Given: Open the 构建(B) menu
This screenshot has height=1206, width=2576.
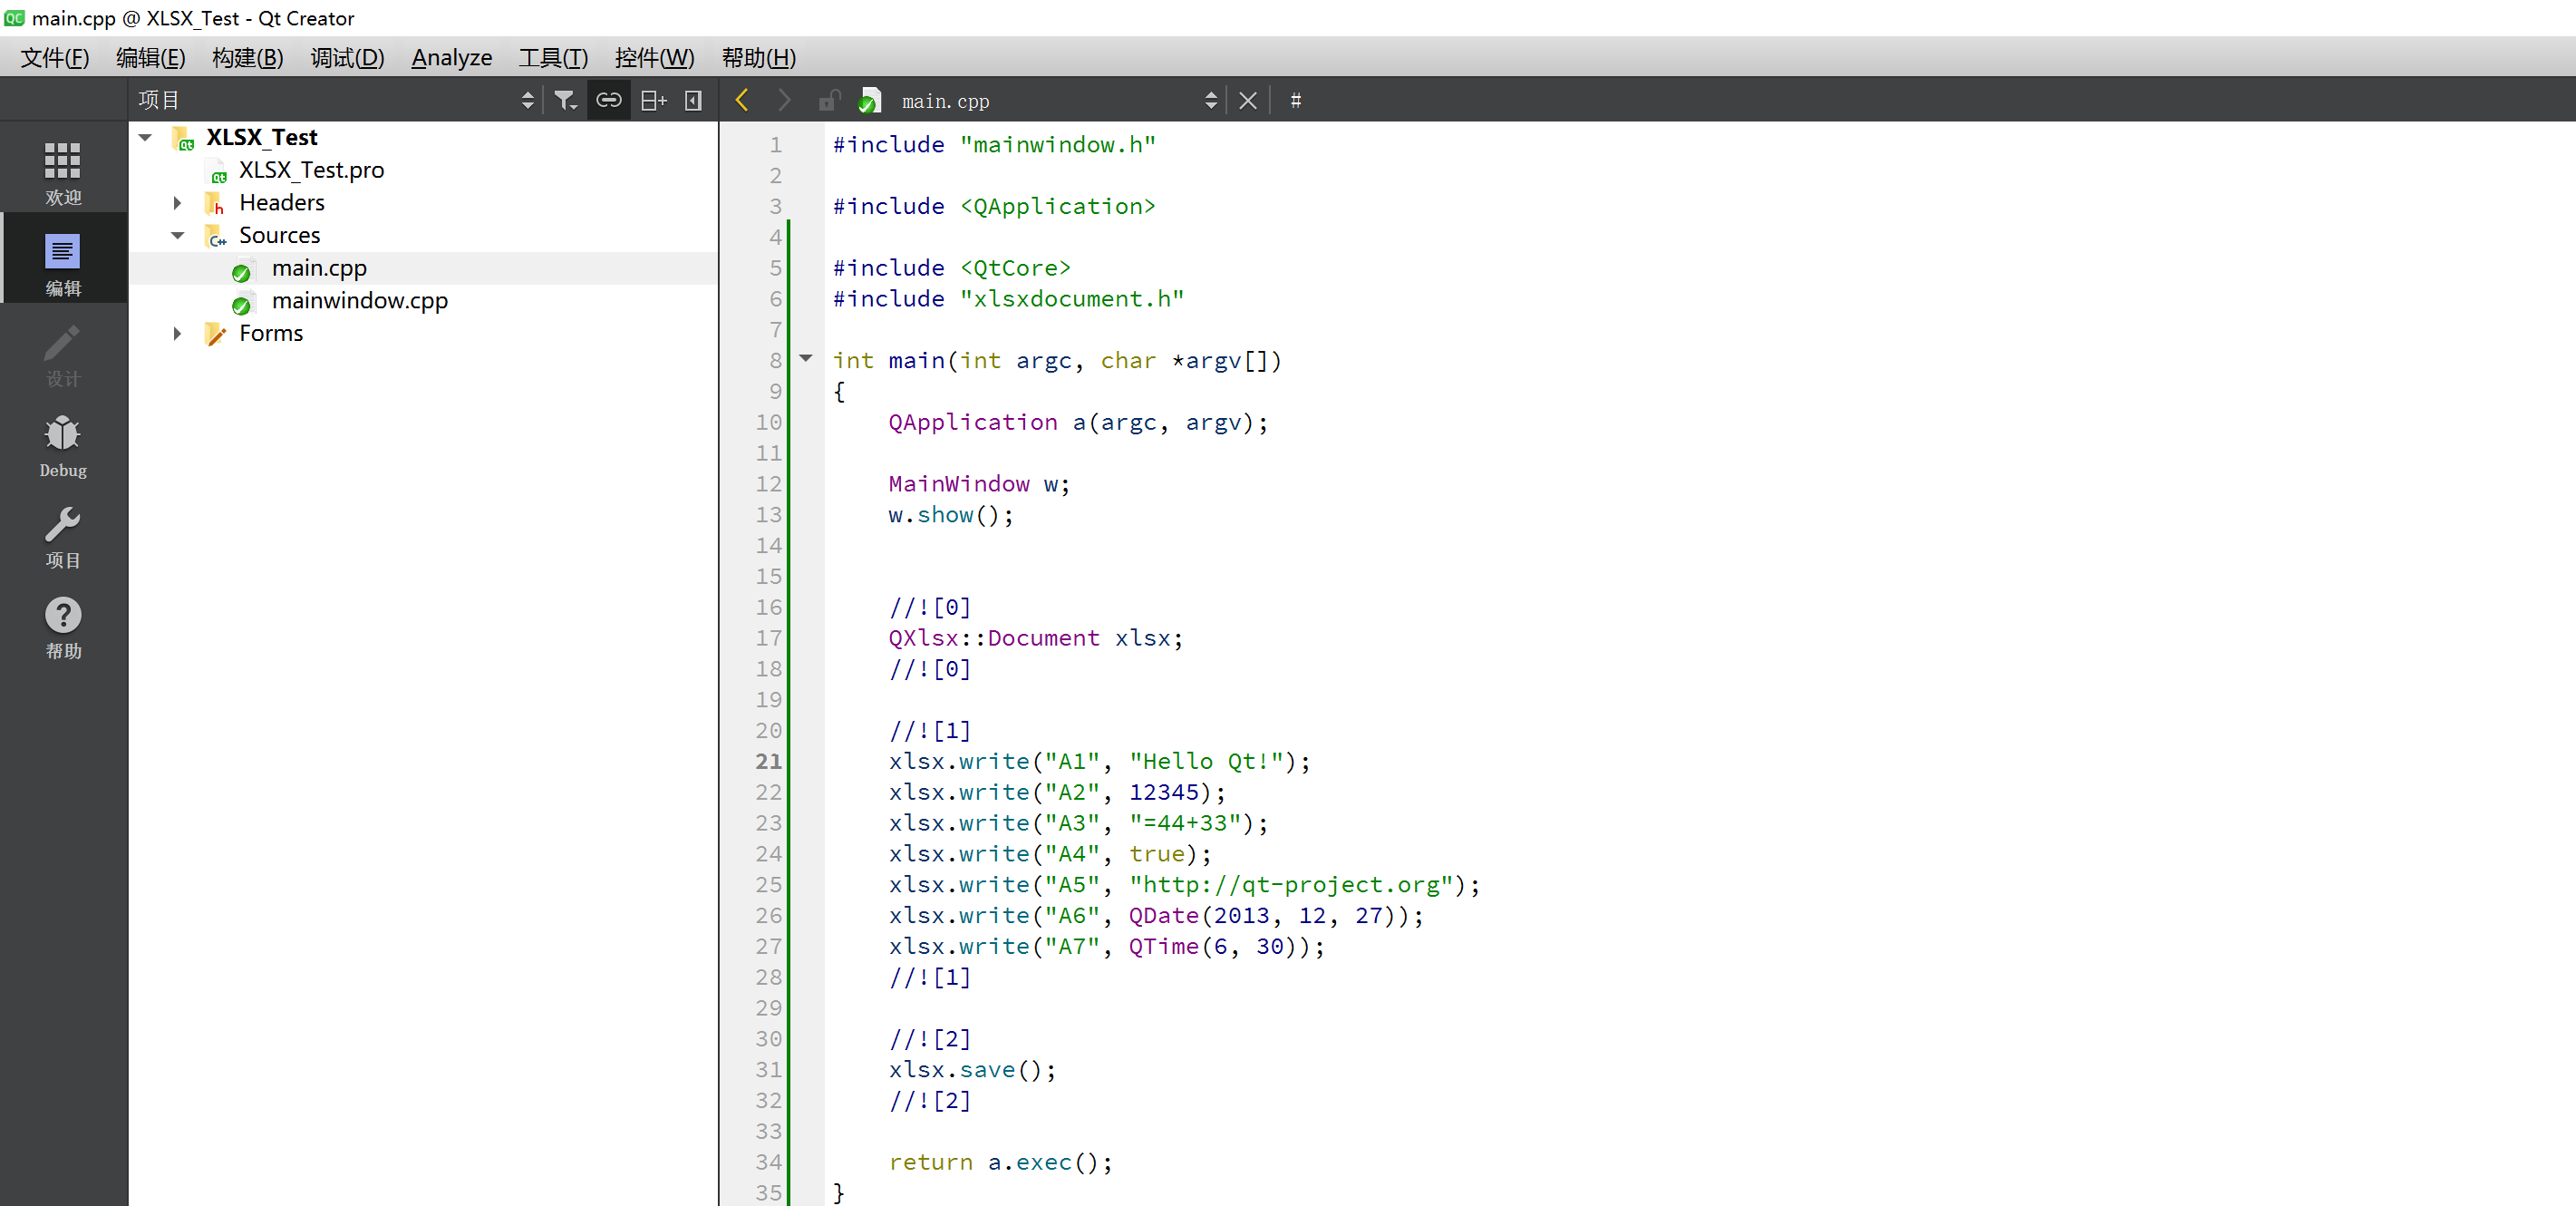Looking at the screenshot, I should 248,57.
